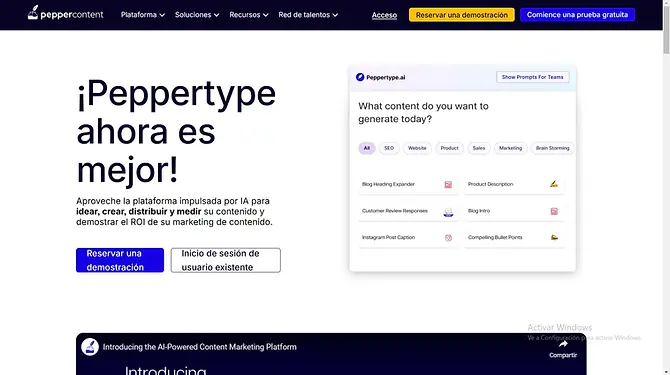Open Blog Heading Expander template
This screenshot has height=375, width=670.
[x=408, y=185]
